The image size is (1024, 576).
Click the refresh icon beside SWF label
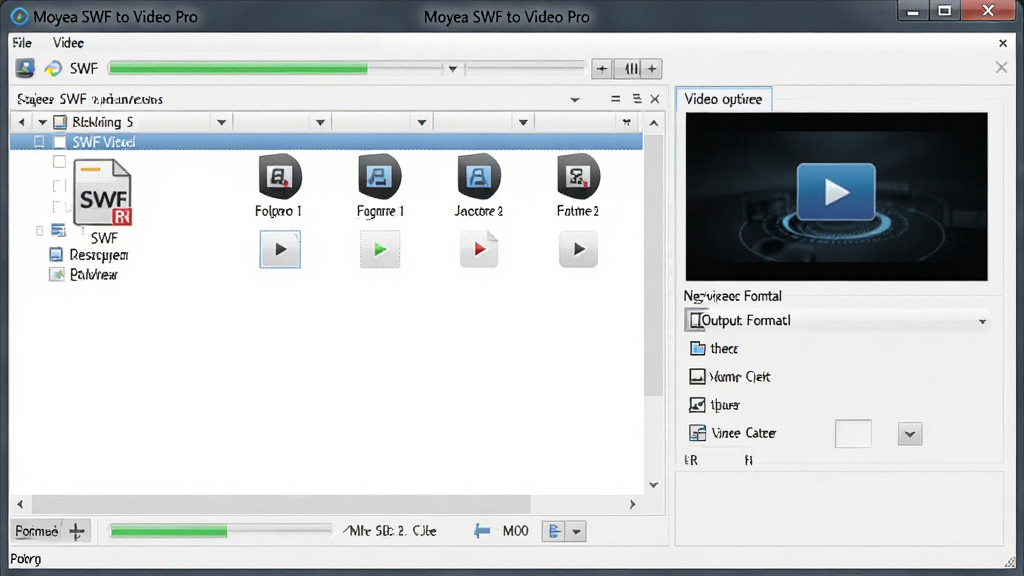pyautogui.click(x=53, y=68)
